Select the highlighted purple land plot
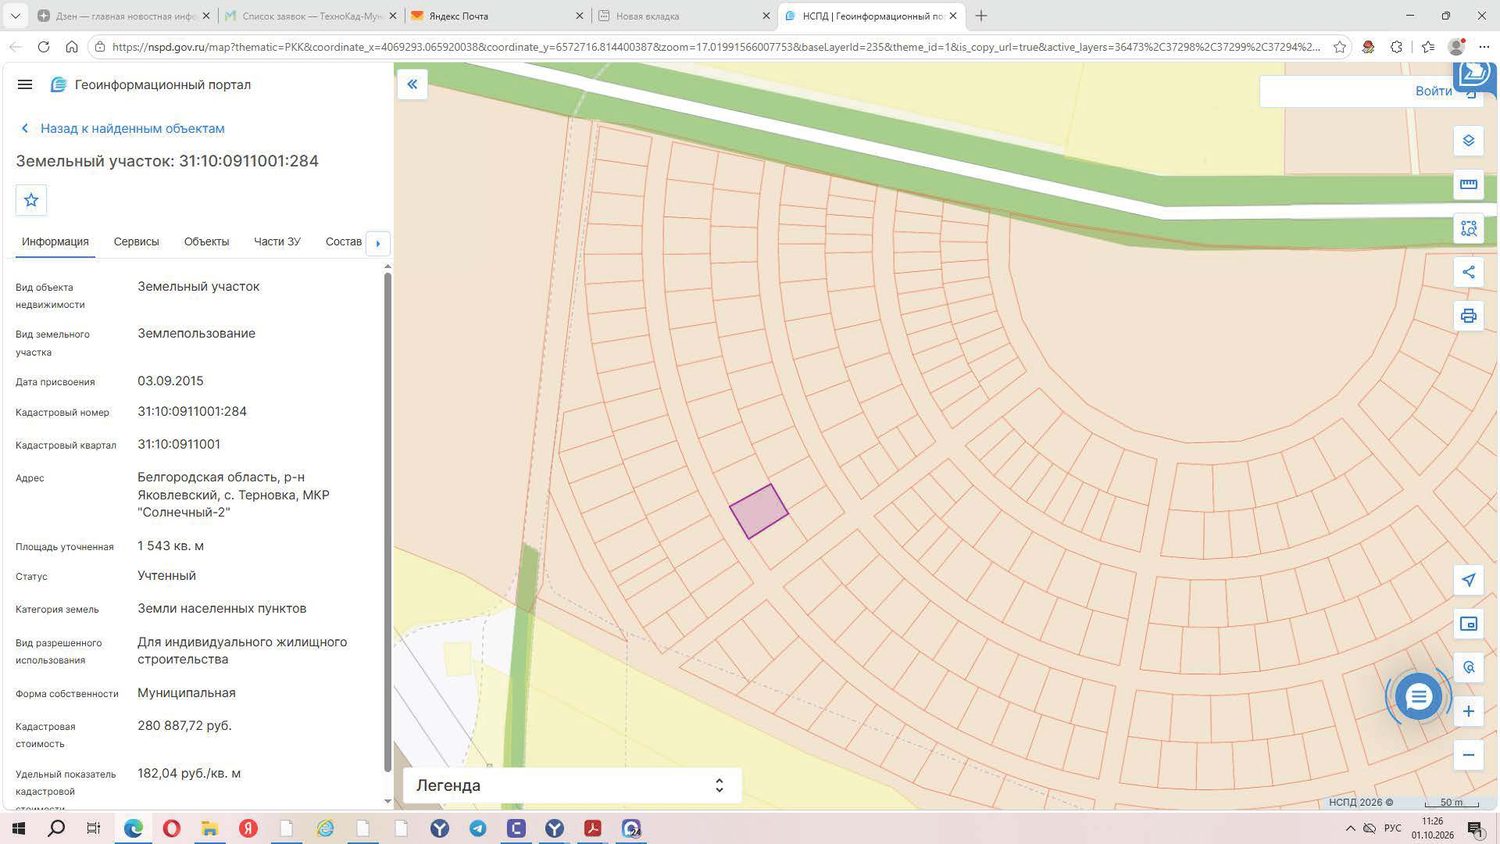This screenshot has height=844, width=1500. [758, 511]
